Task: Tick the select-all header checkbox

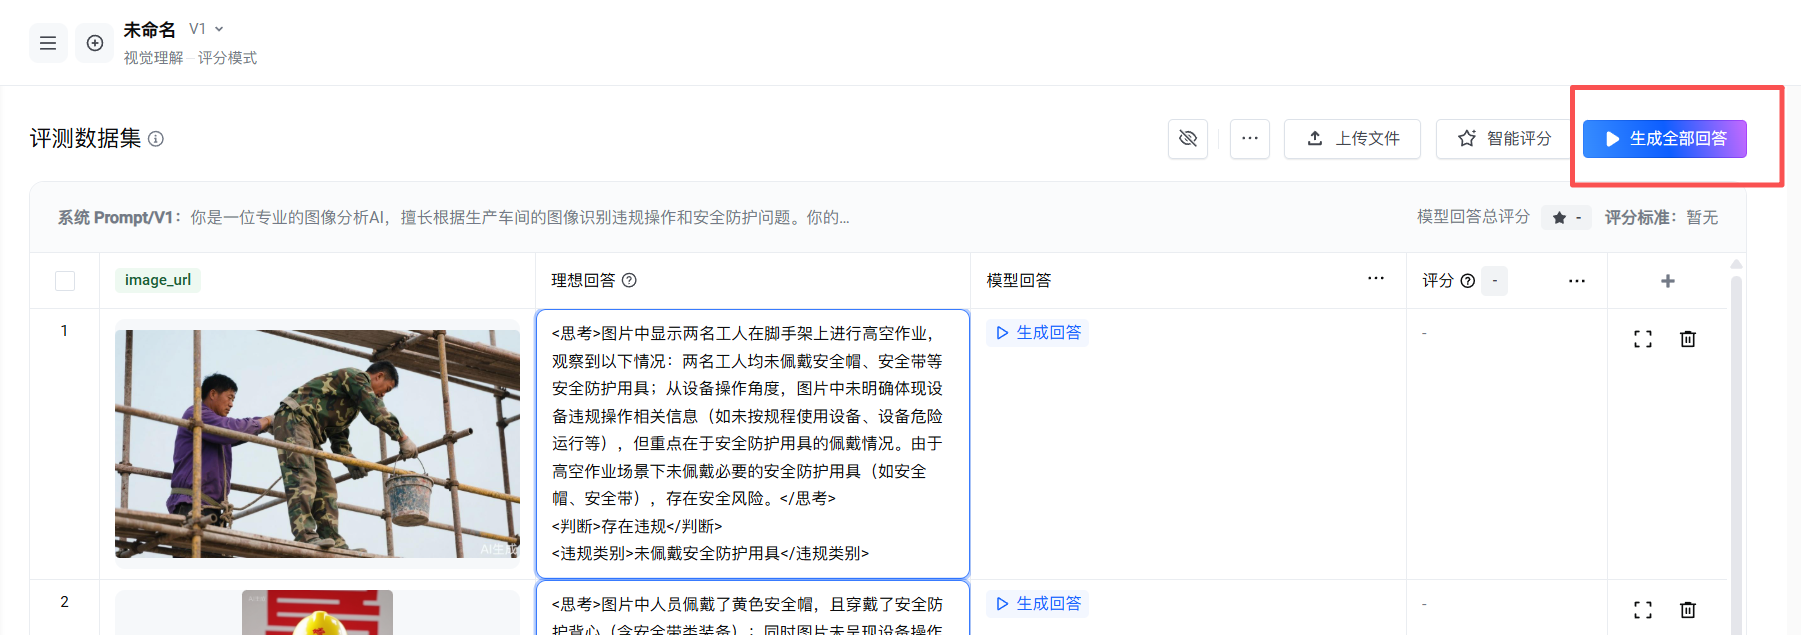Action: [x=65, y=281]
